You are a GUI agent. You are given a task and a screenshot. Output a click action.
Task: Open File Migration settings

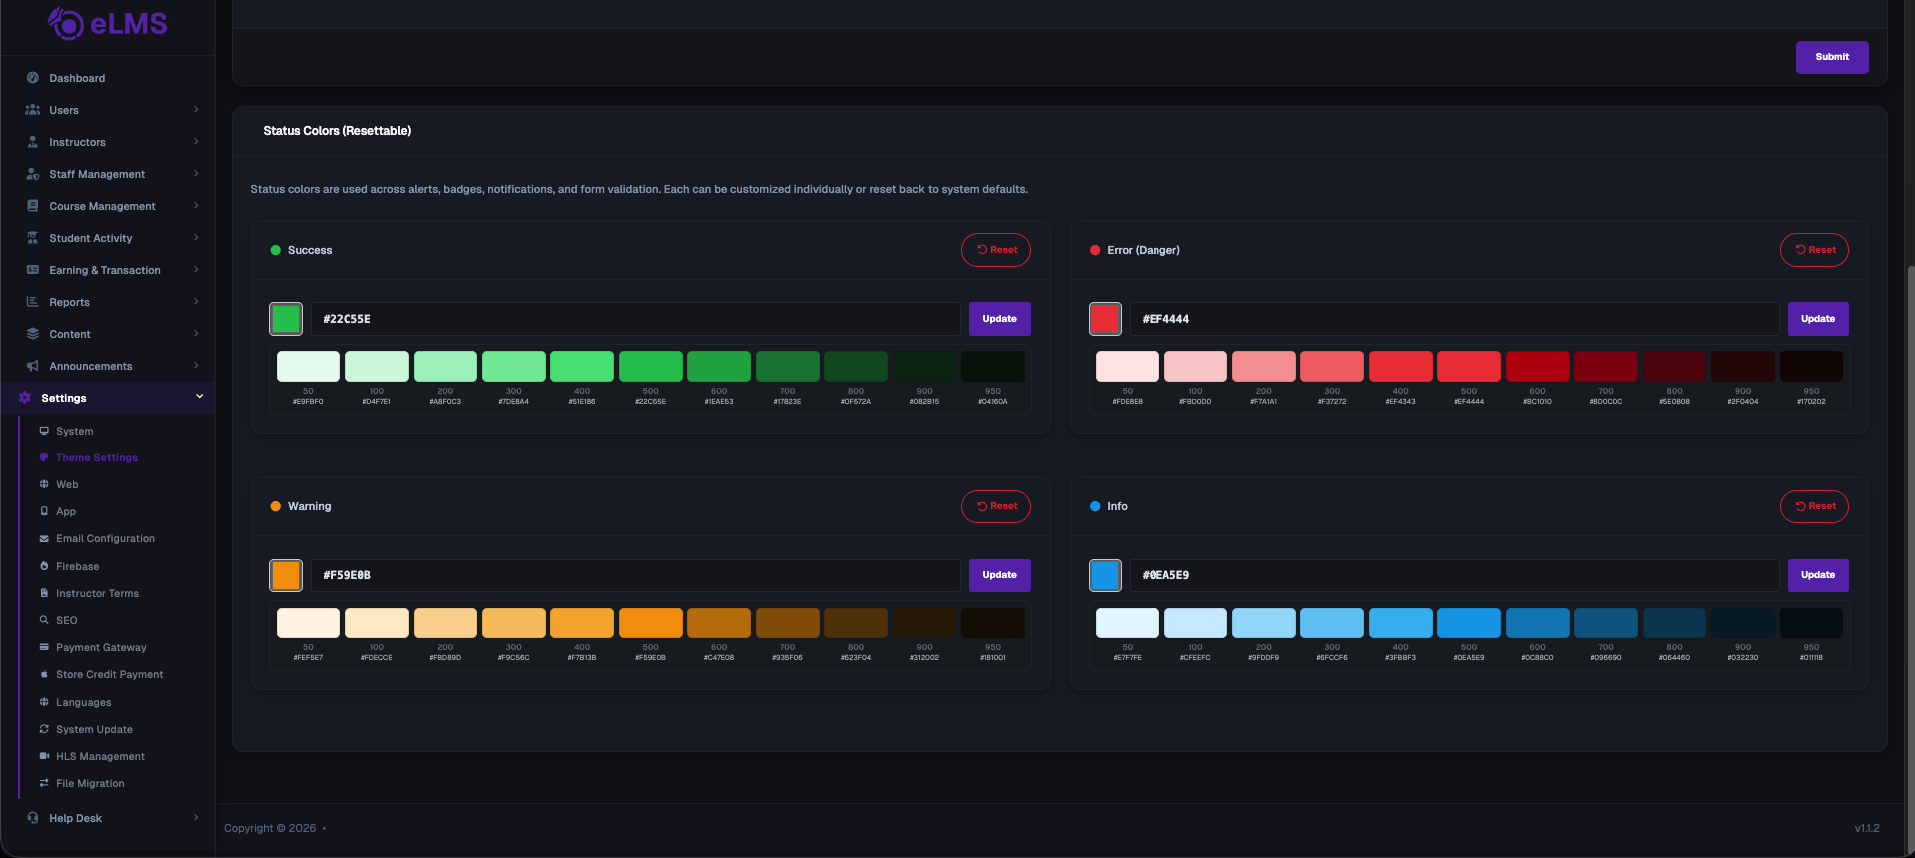click(x=90, y=783)
